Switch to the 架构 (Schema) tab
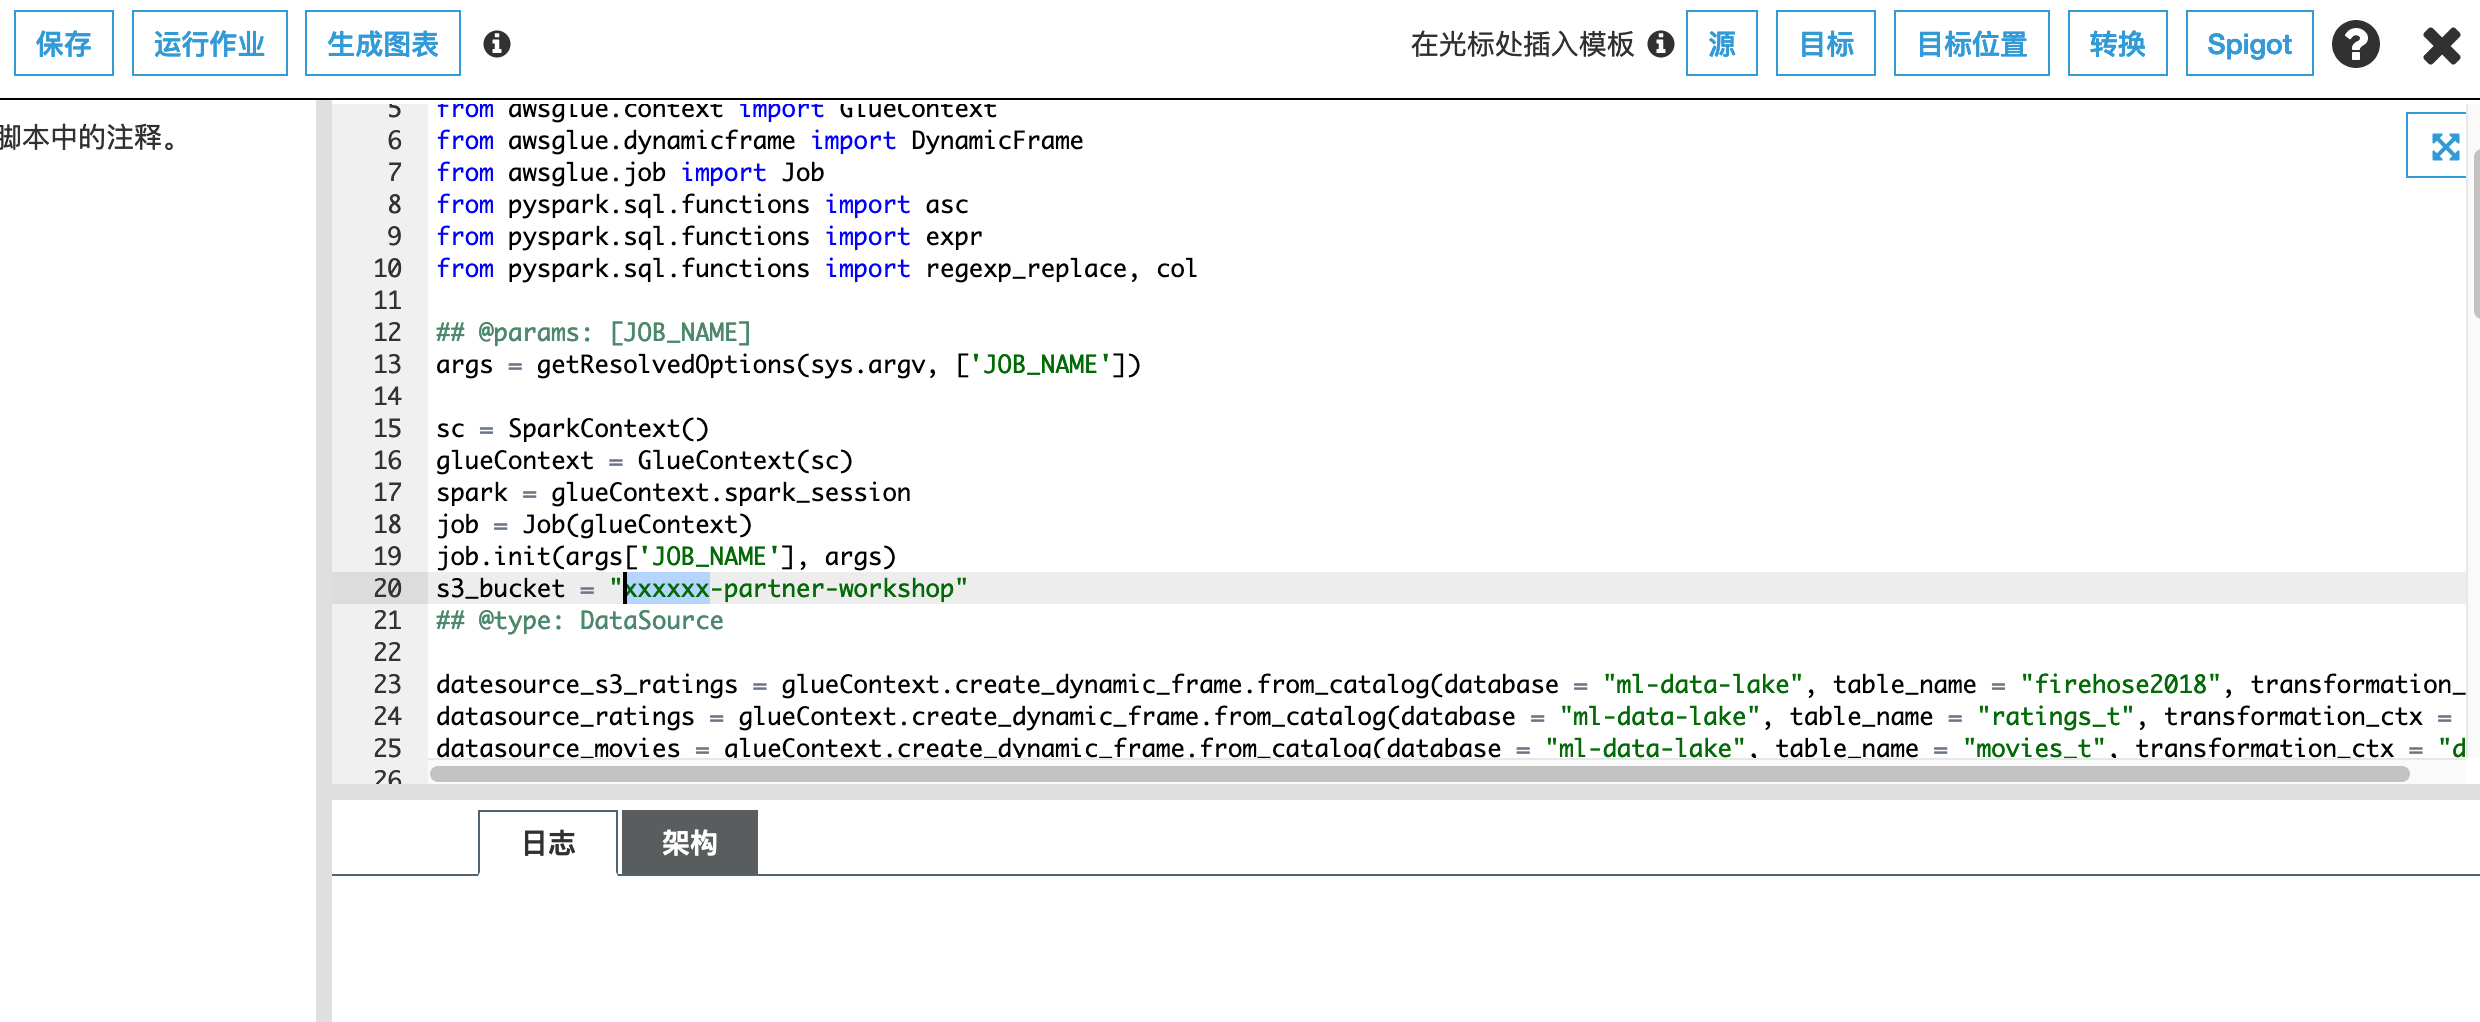This screenshot has height=1022, width=2480. (x=689, y=843)
